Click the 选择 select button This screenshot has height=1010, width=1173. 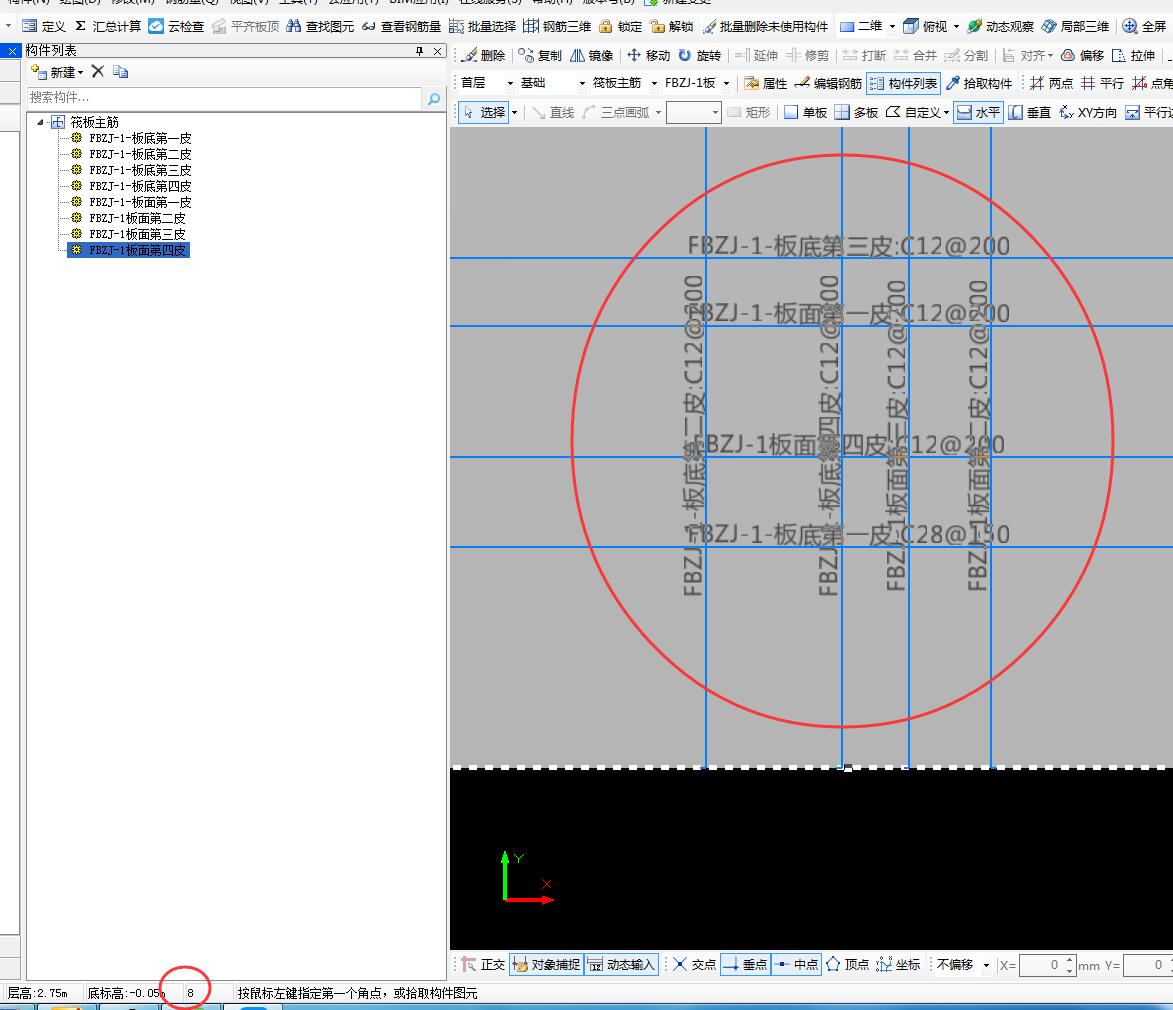tap(483, 112)
